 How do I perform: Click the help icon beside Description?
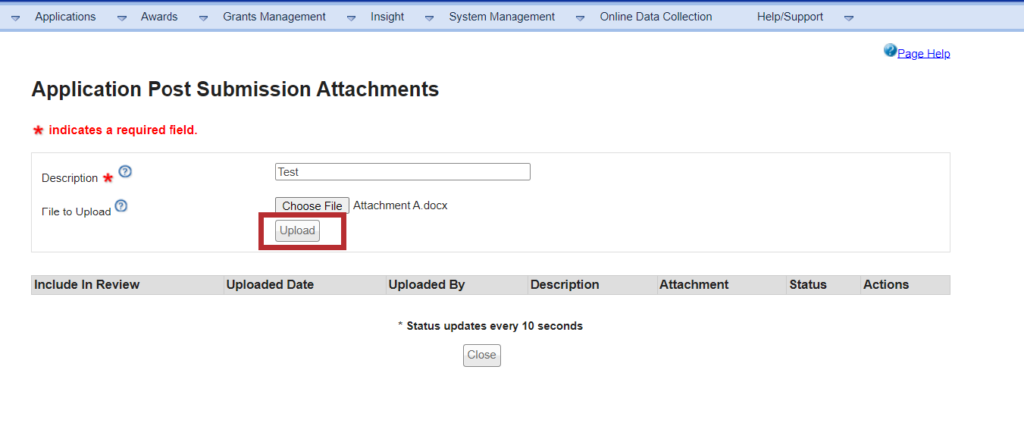[125, 172]
